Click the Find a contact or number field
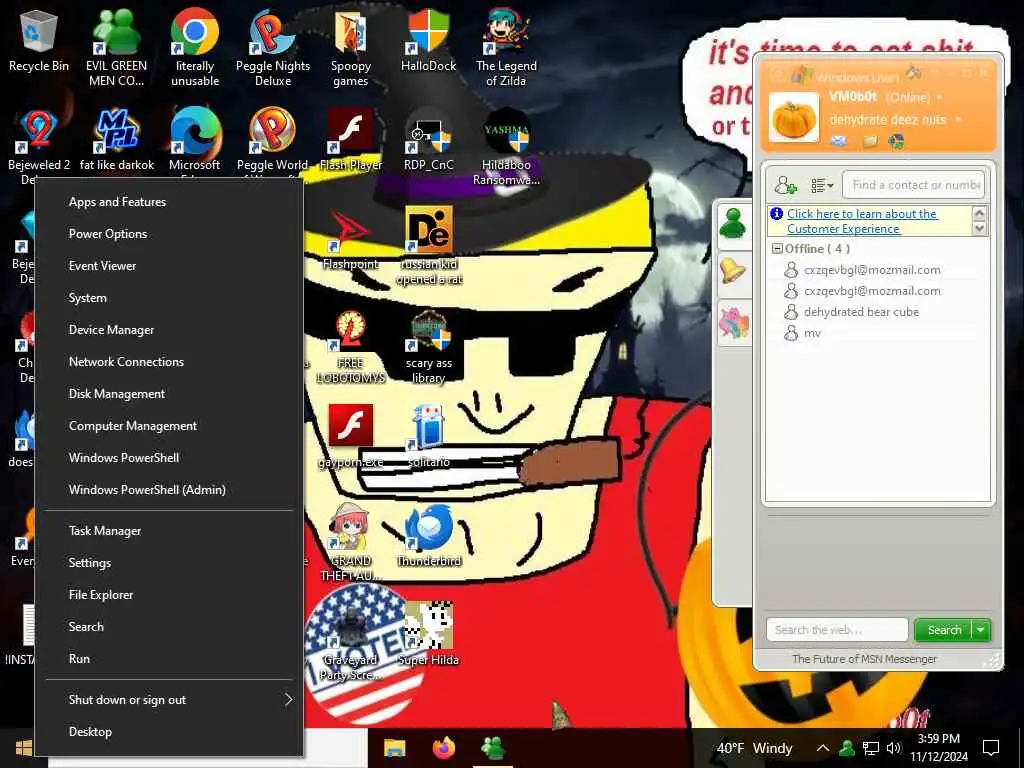 point(914,185)
